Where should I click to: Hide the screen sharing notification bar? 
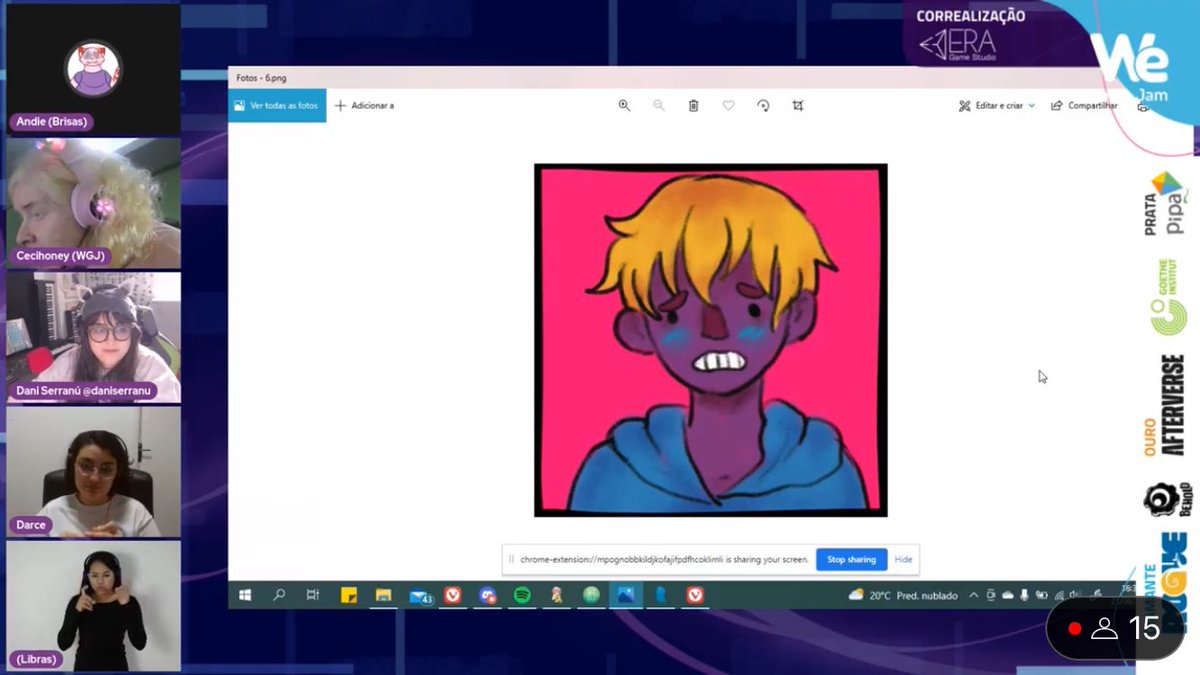click(903, 559)
